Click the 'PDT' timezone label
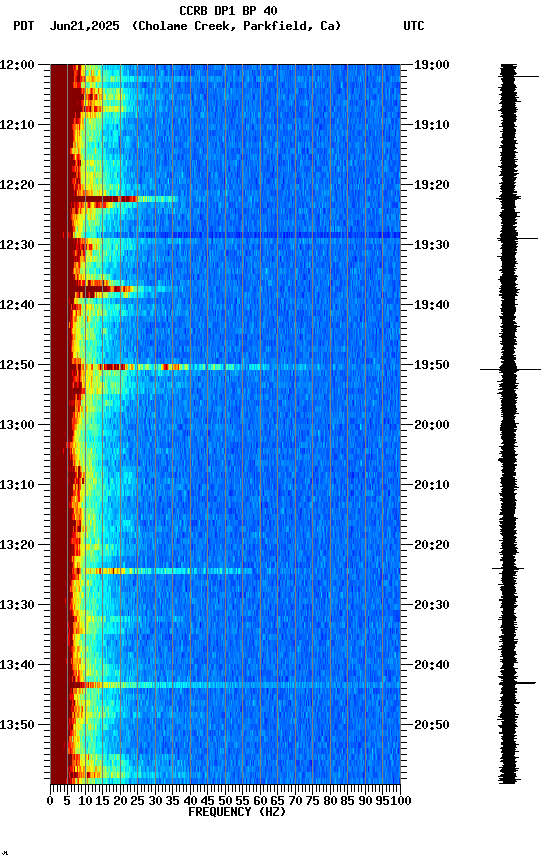This screenshot has height=864, width=552. click(24, 26)
